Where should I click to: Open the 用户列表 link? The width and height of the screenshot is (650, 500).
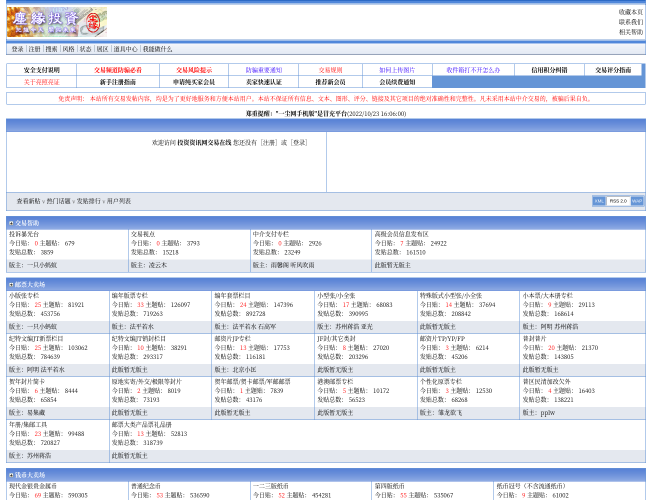118,201
